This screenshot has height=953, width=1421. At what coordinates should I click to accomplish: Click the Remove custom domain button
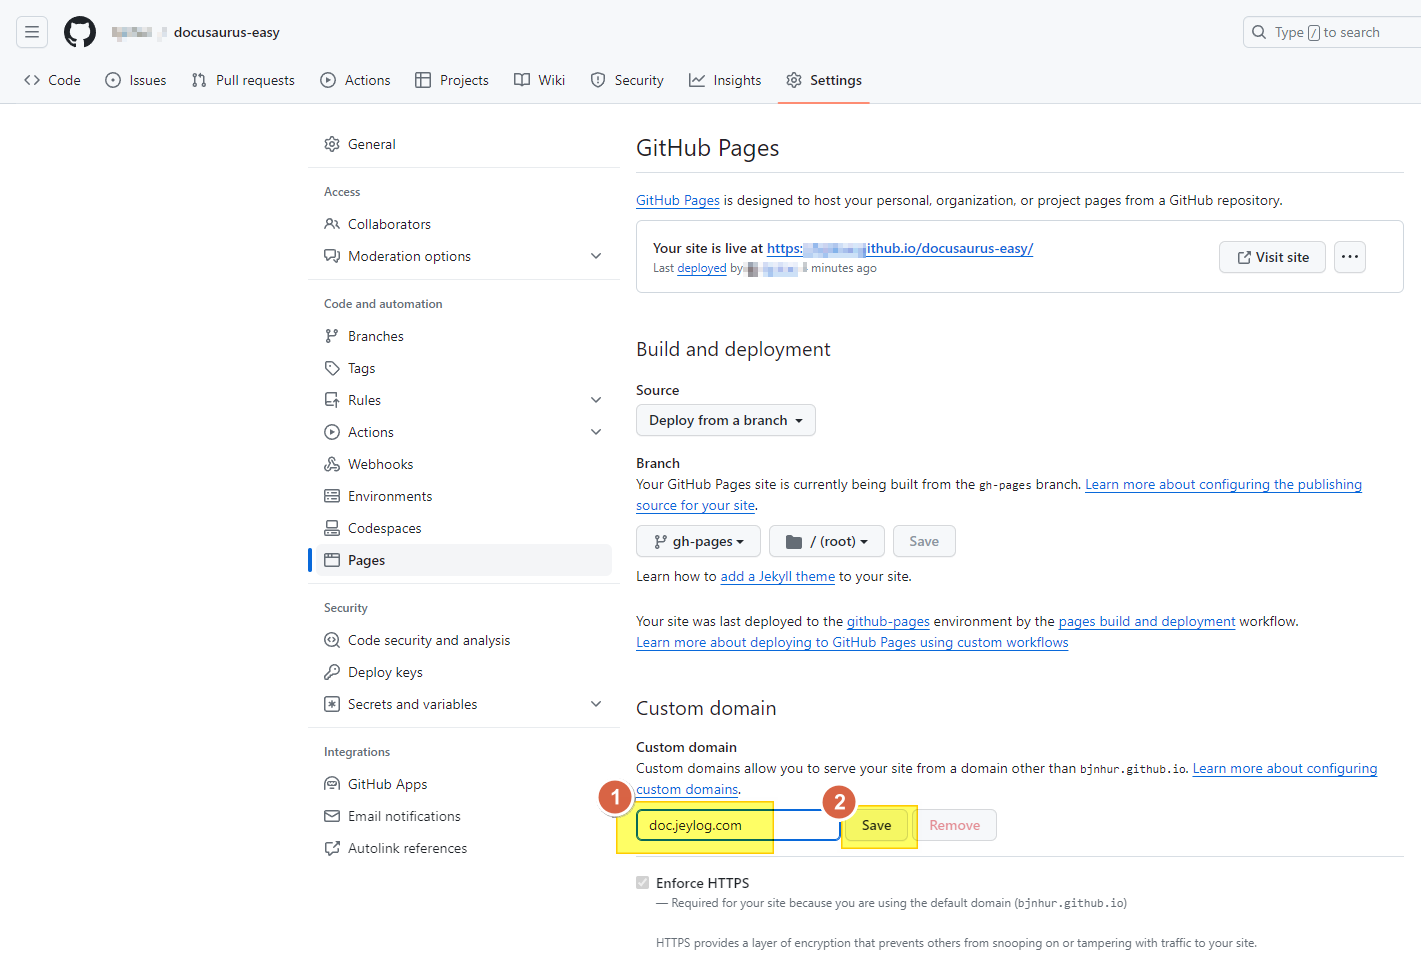click(955, 825)
